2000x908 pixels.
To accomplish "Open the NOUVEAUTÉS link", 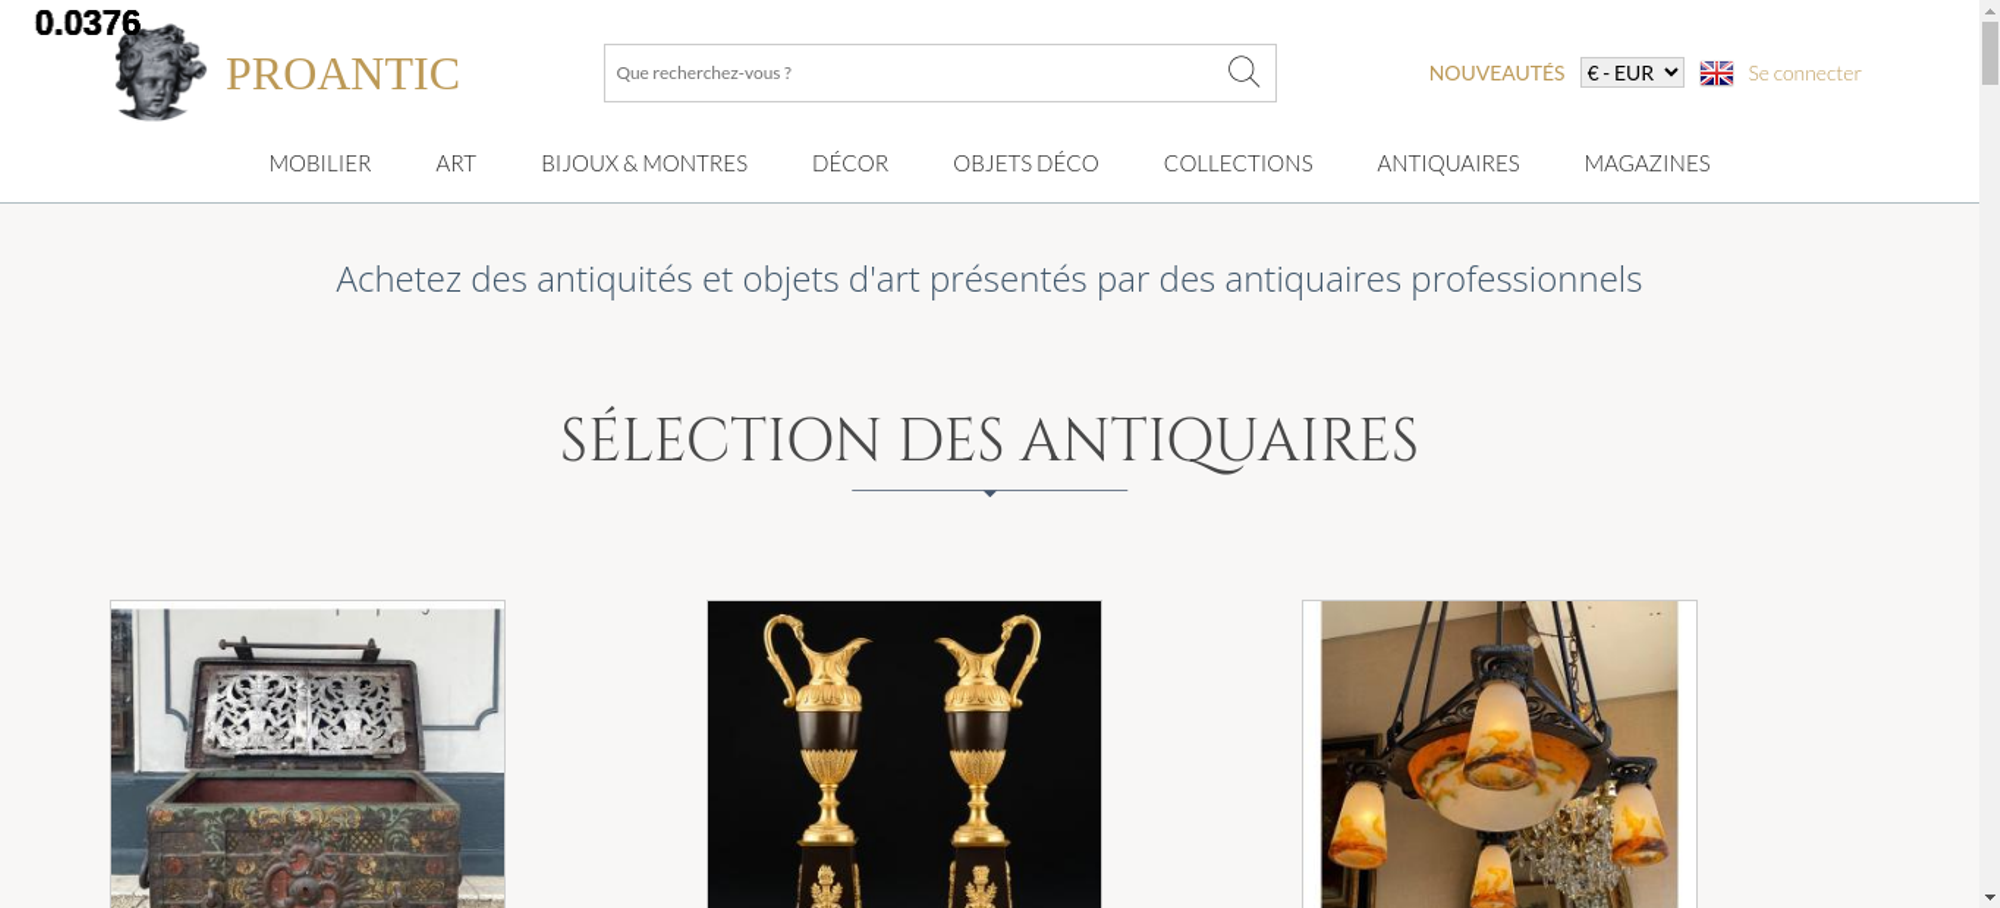I will tap(1496, 73).
